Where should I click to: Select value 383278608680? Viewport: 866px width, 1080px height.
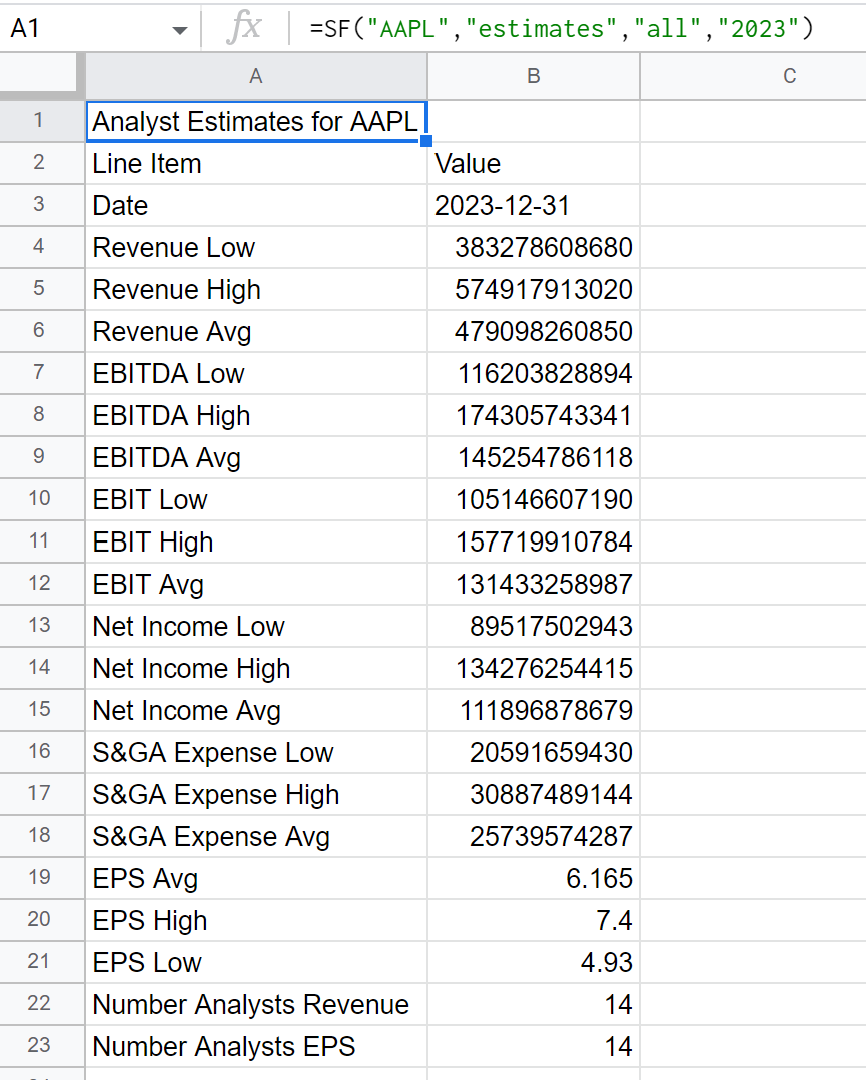[x=533, y=247]
